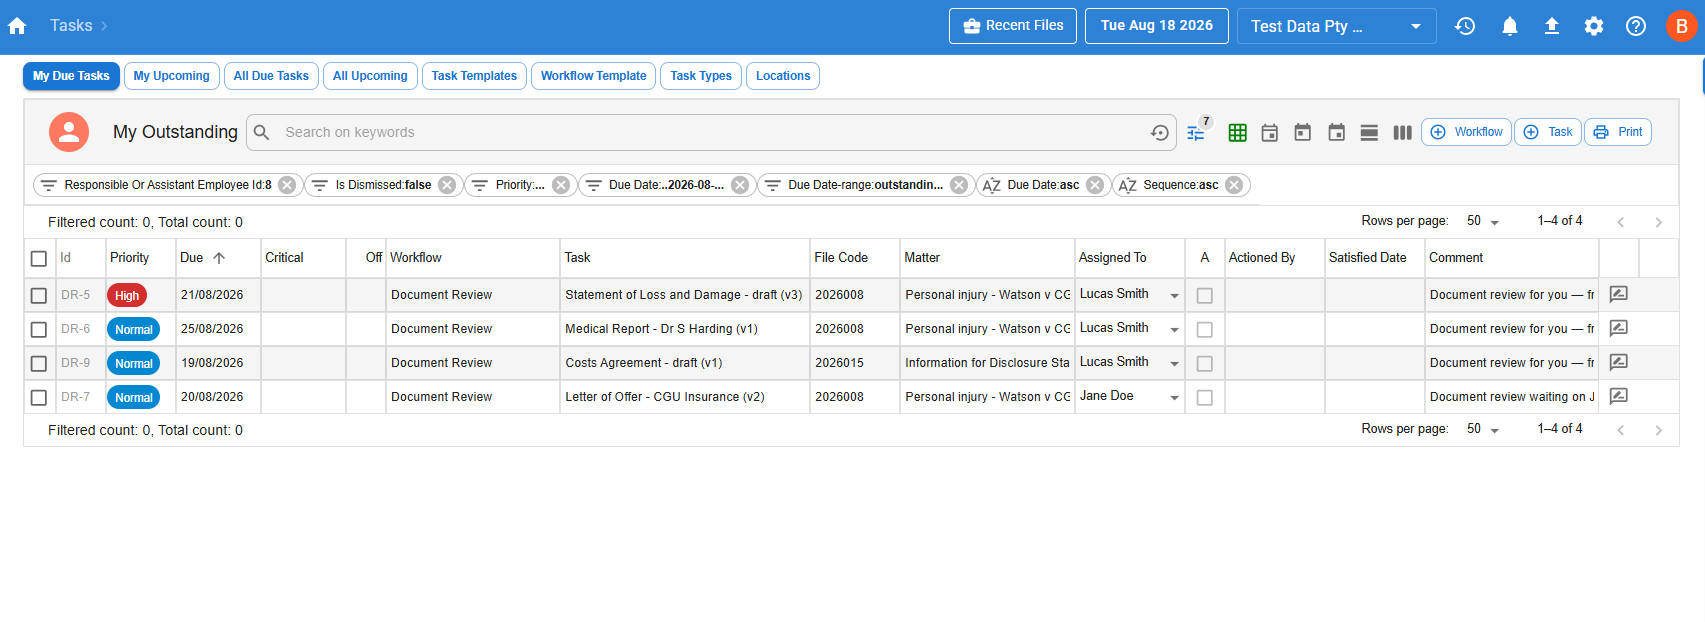Go to the home page icon
Screen dimensions: 1705x622
pyautogui.click(x=17, y=26)
